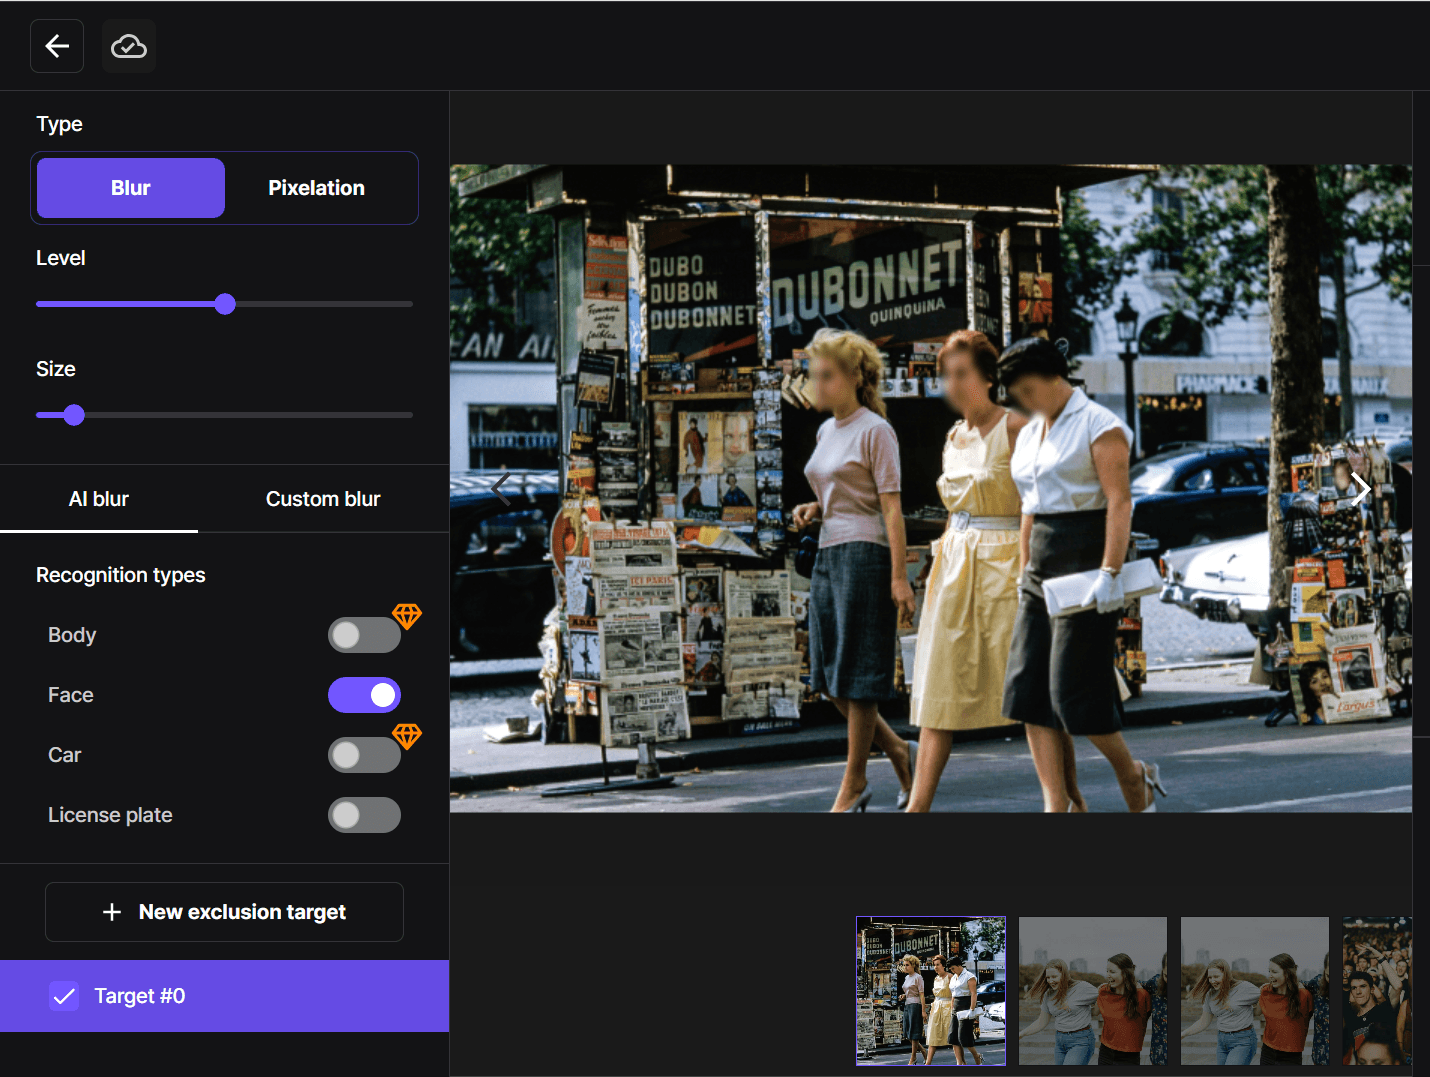Choose the Pixelation type button
This screenshot has height=1077, width=1430.
(316, 188)
